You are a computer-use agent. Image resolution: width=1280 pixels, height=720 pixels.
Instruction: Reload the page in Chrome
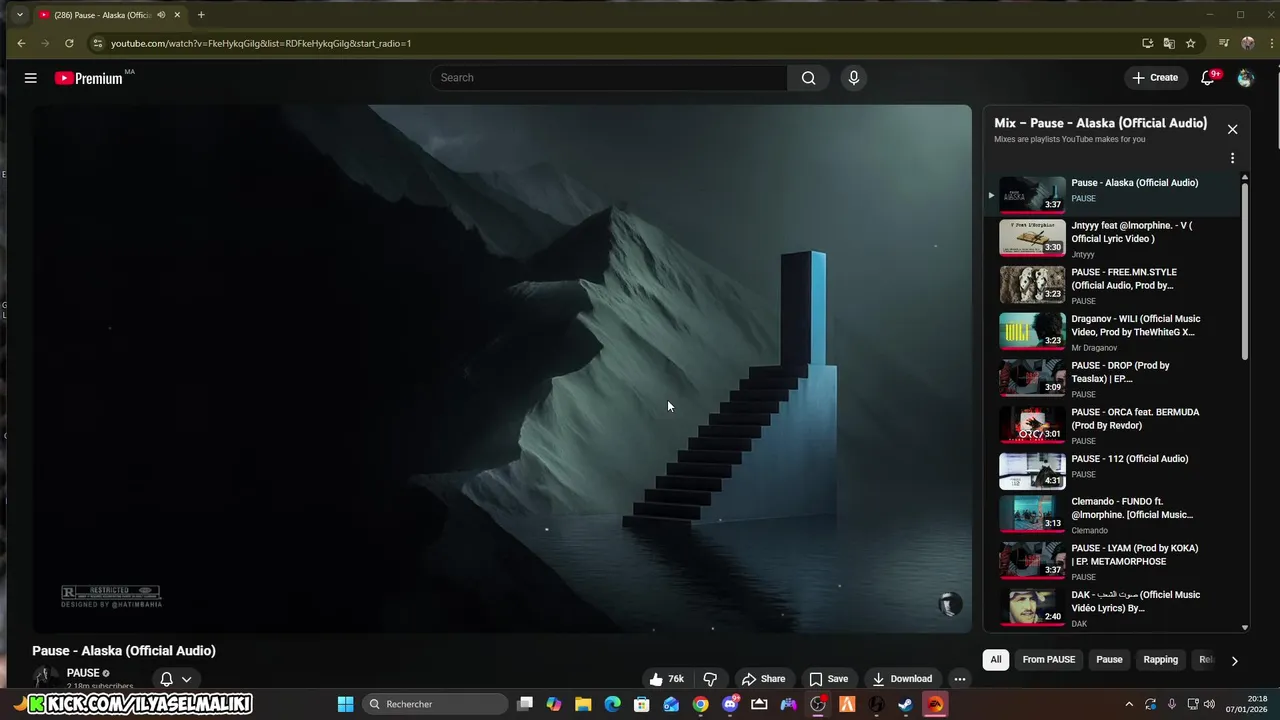pyautogui.click(x=69, y=43)
